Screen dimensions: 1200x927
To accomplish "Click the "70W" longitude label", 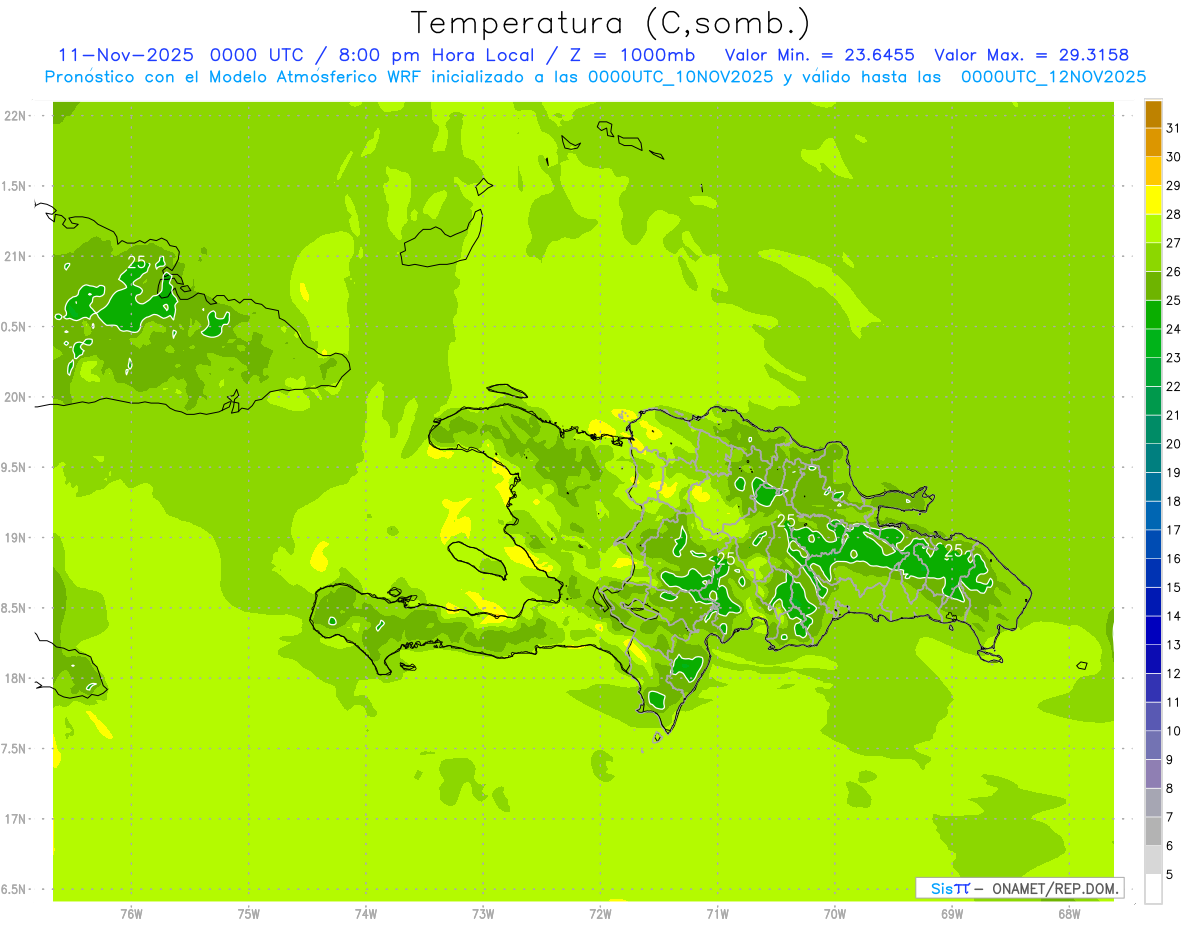I will pyautogui.click(x=835, y=914).
